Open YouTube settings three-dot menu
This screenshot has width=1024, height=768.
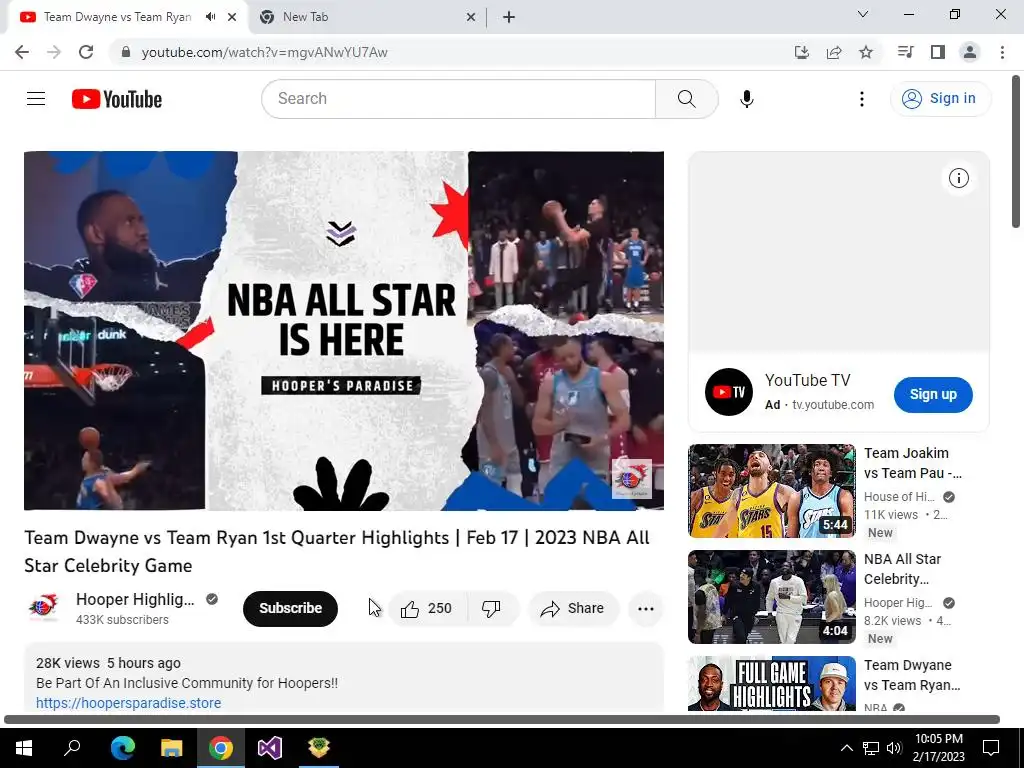coord(861,99)
